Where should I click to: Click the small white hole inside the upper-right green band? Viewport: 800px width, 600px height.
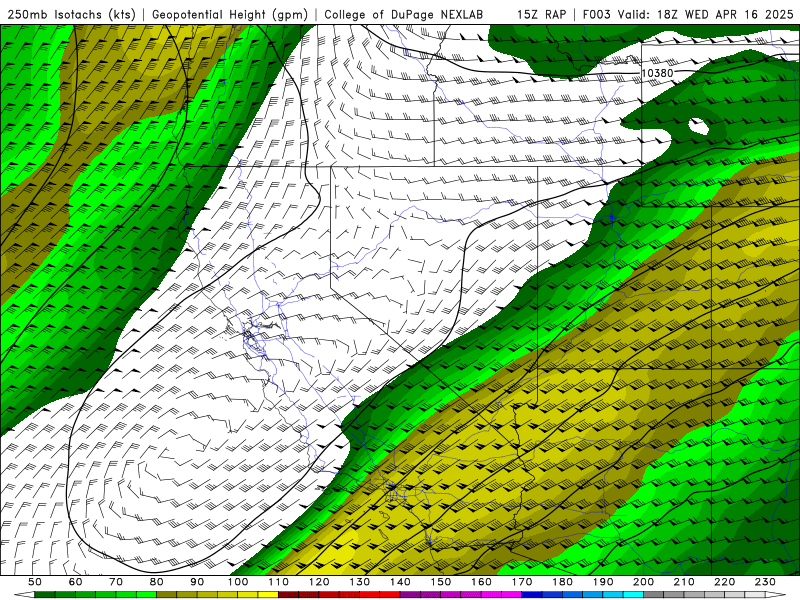[x=698, y=126]
